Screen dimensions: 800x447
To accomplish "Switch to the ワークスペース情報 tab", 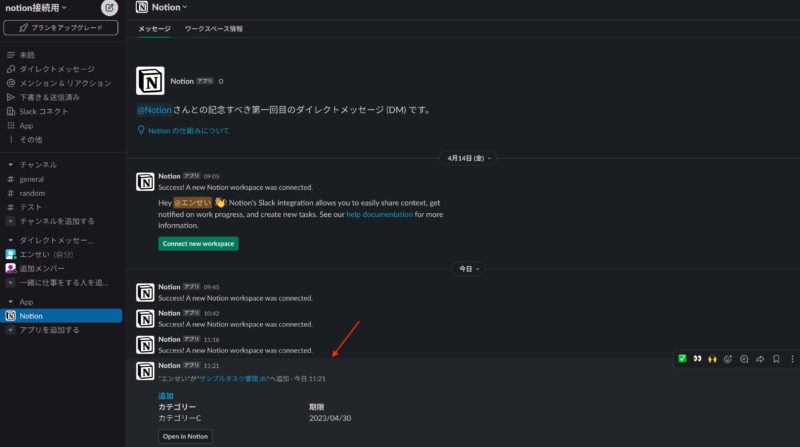I will 214,29.
